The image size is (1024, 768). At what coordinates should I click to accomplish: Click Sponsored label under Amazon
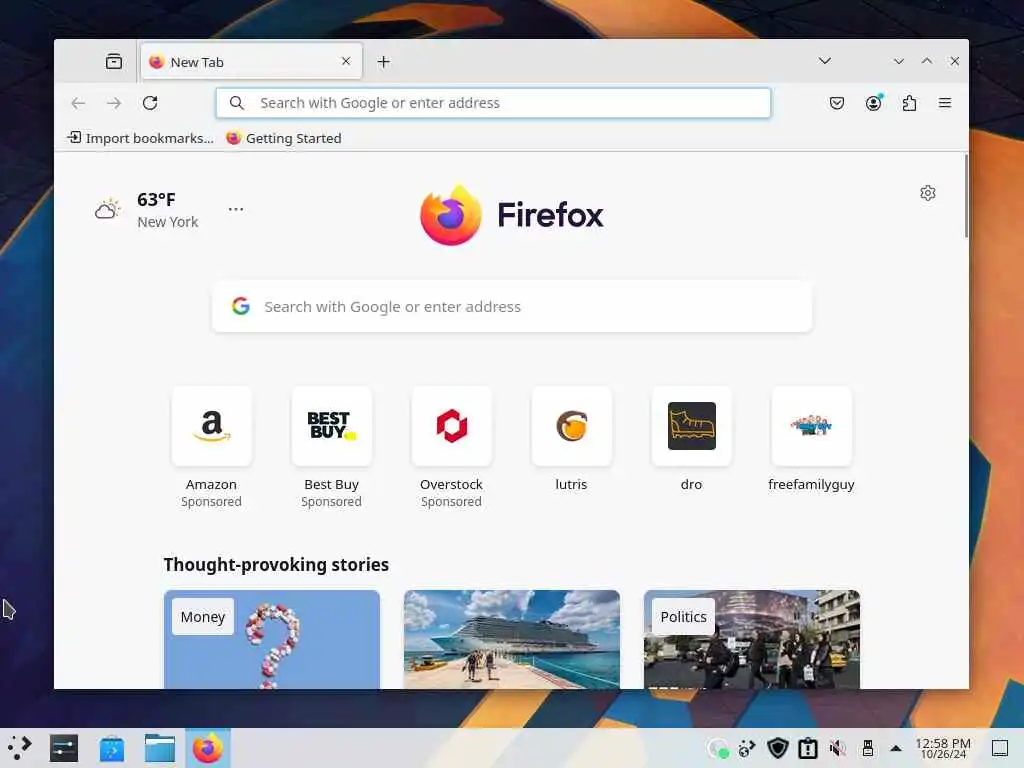211,502
